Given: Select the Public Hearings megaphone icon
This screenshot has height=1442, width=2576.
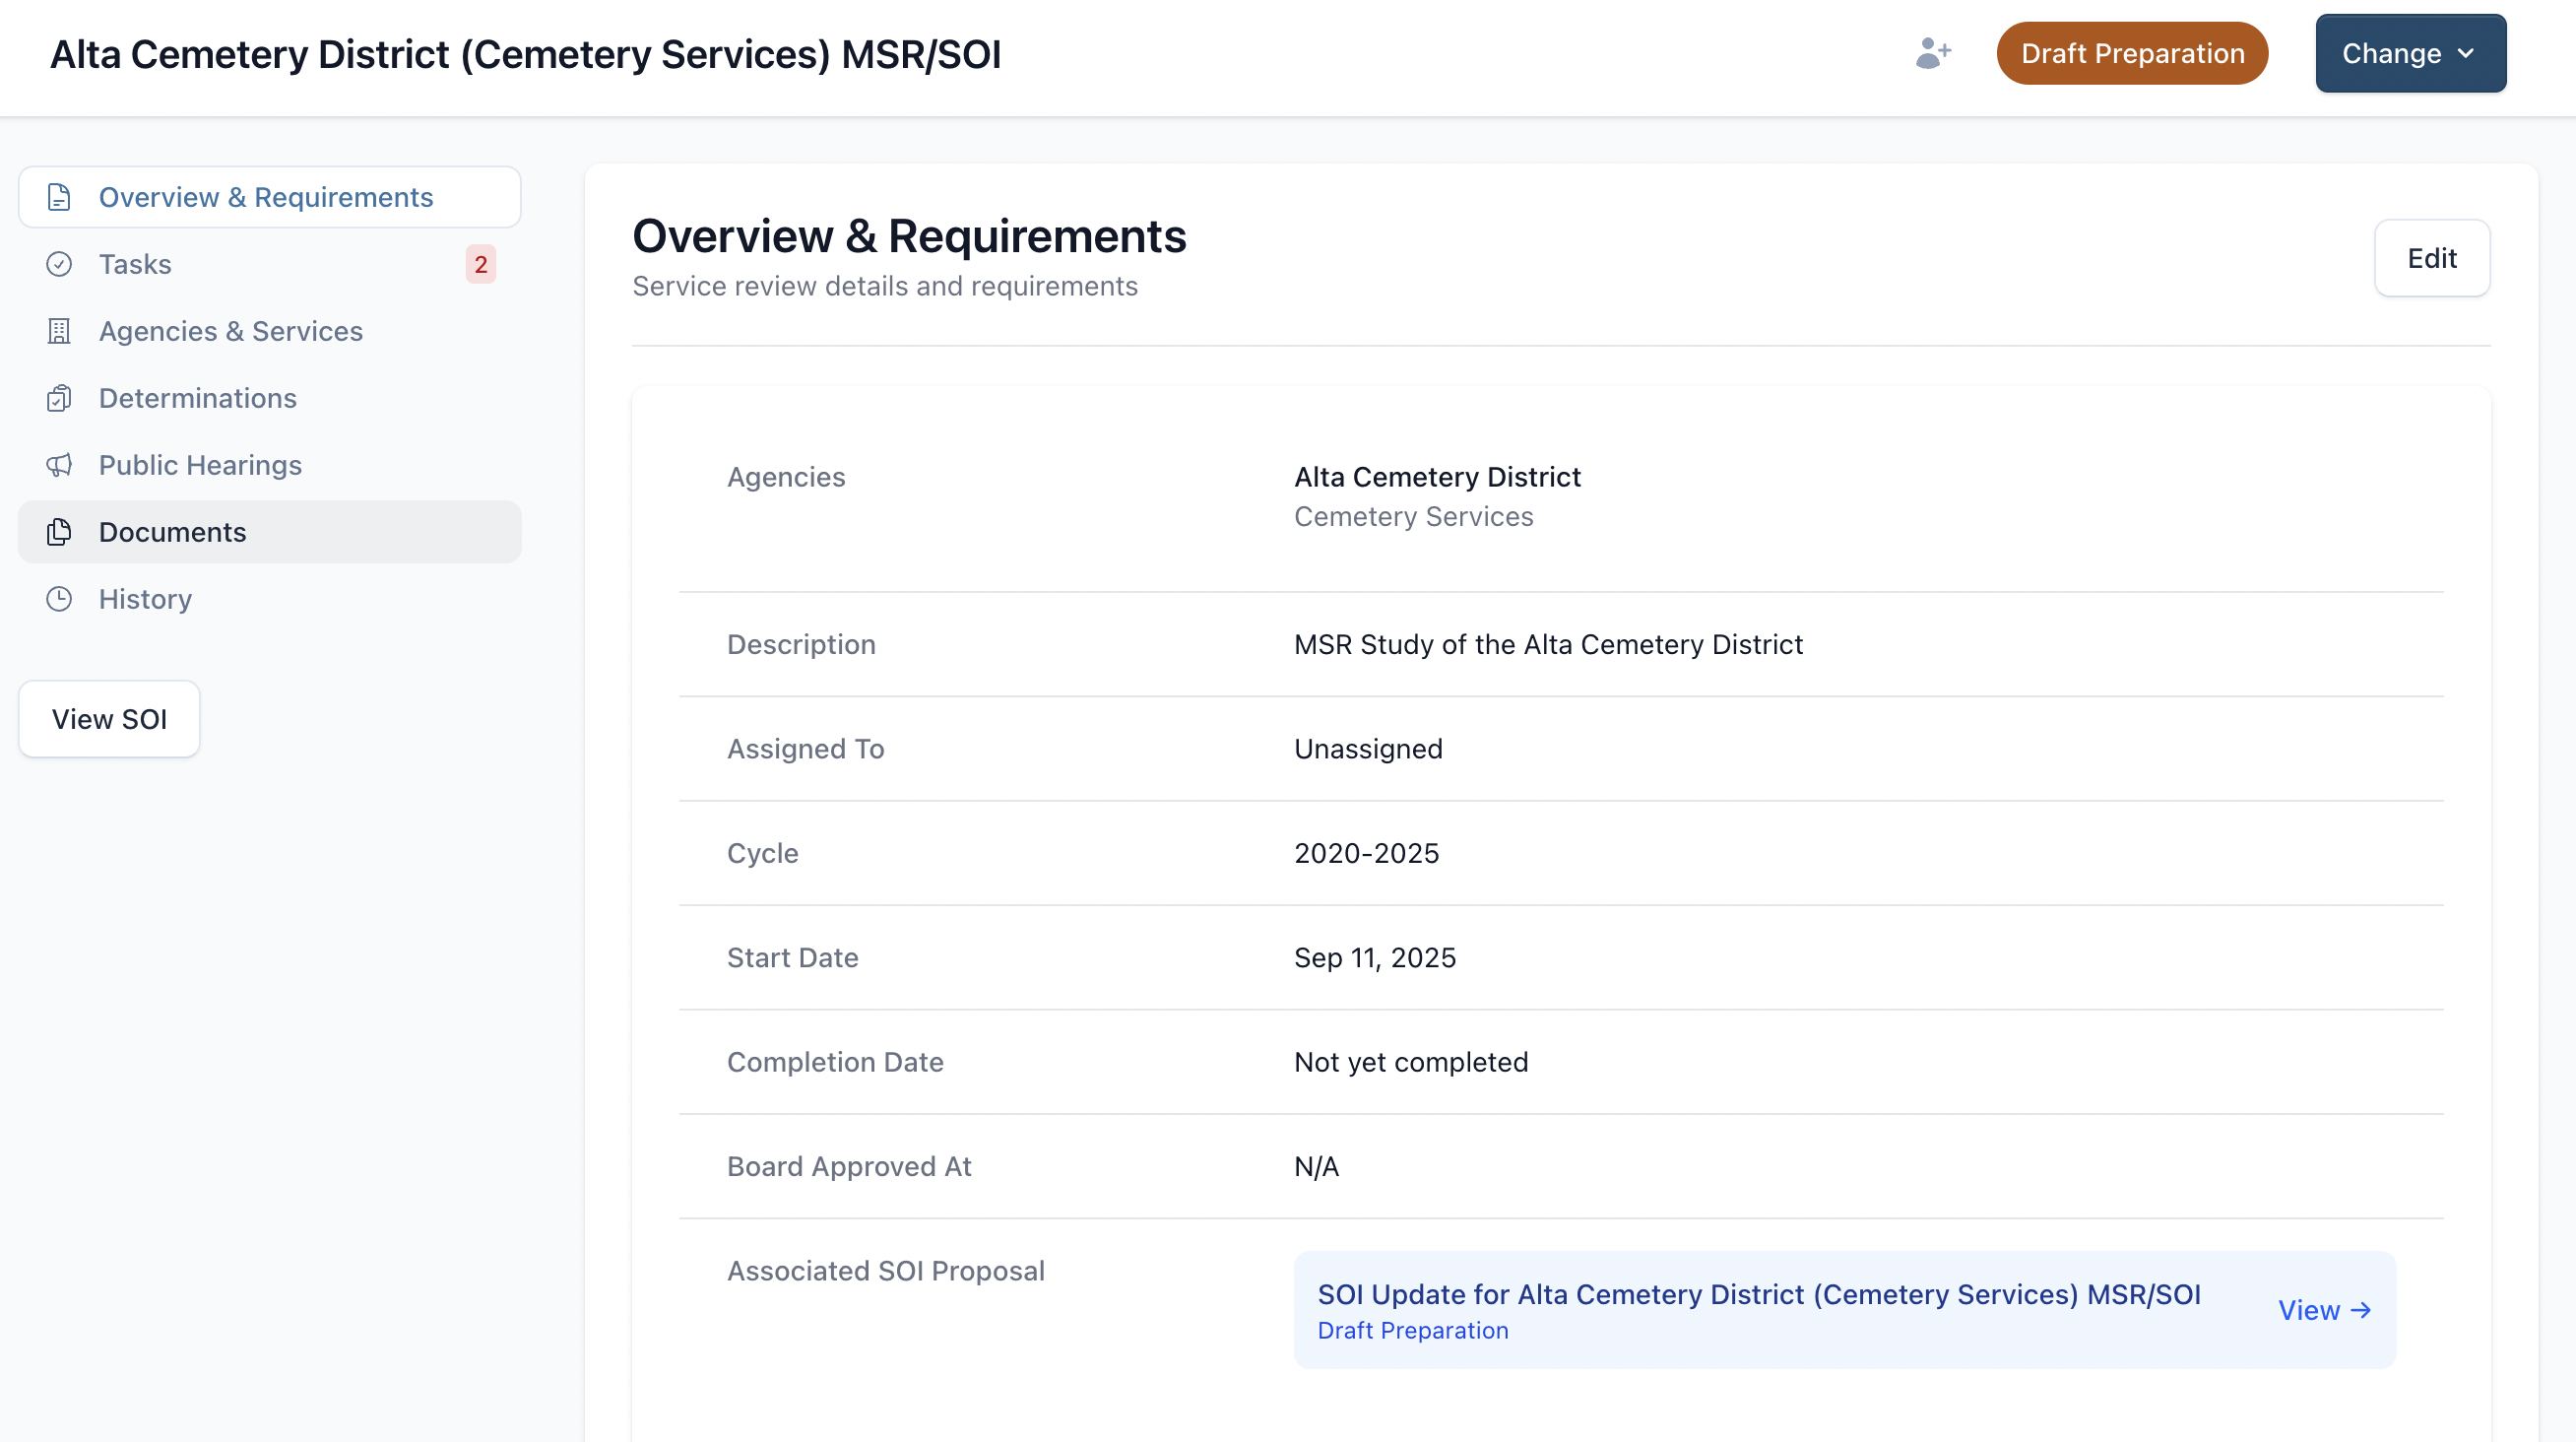Looking at the screenshot, I should pos(59,465).
